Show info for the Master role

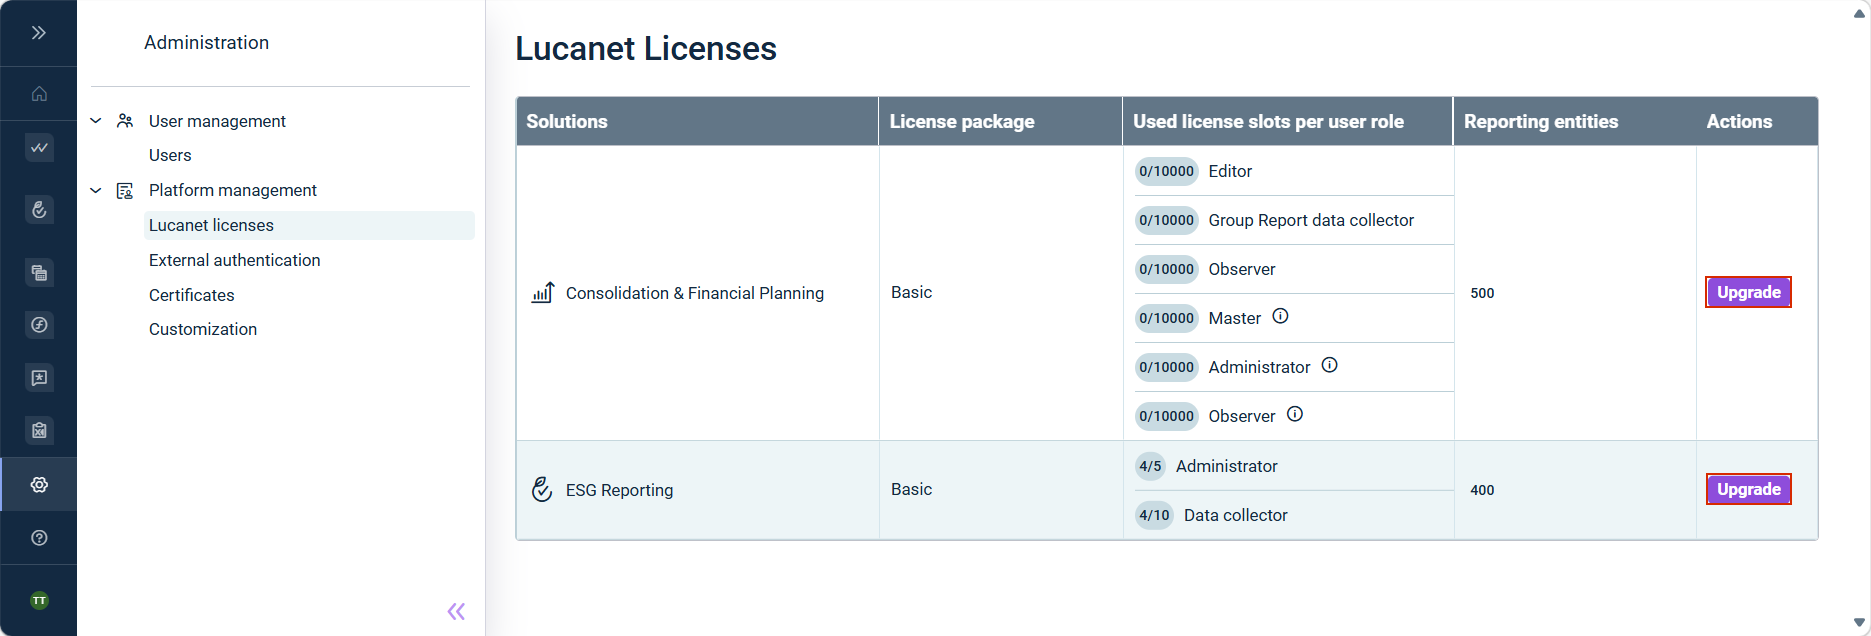[x=1280, y=316]
